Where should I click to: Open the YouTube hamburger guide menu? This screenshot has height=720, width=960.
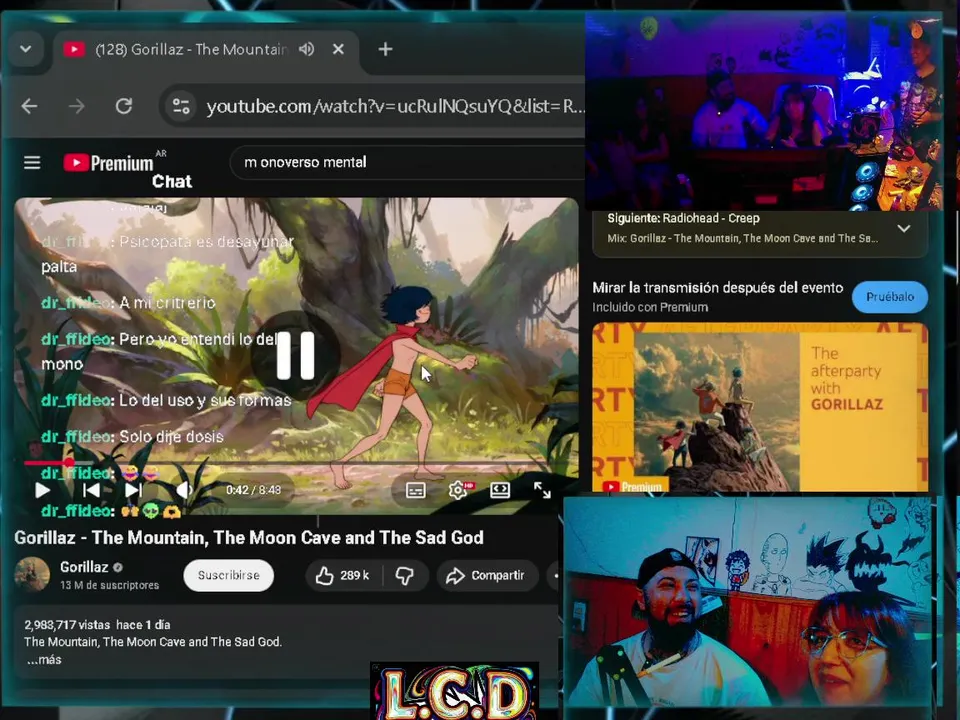tap(32, 162)
